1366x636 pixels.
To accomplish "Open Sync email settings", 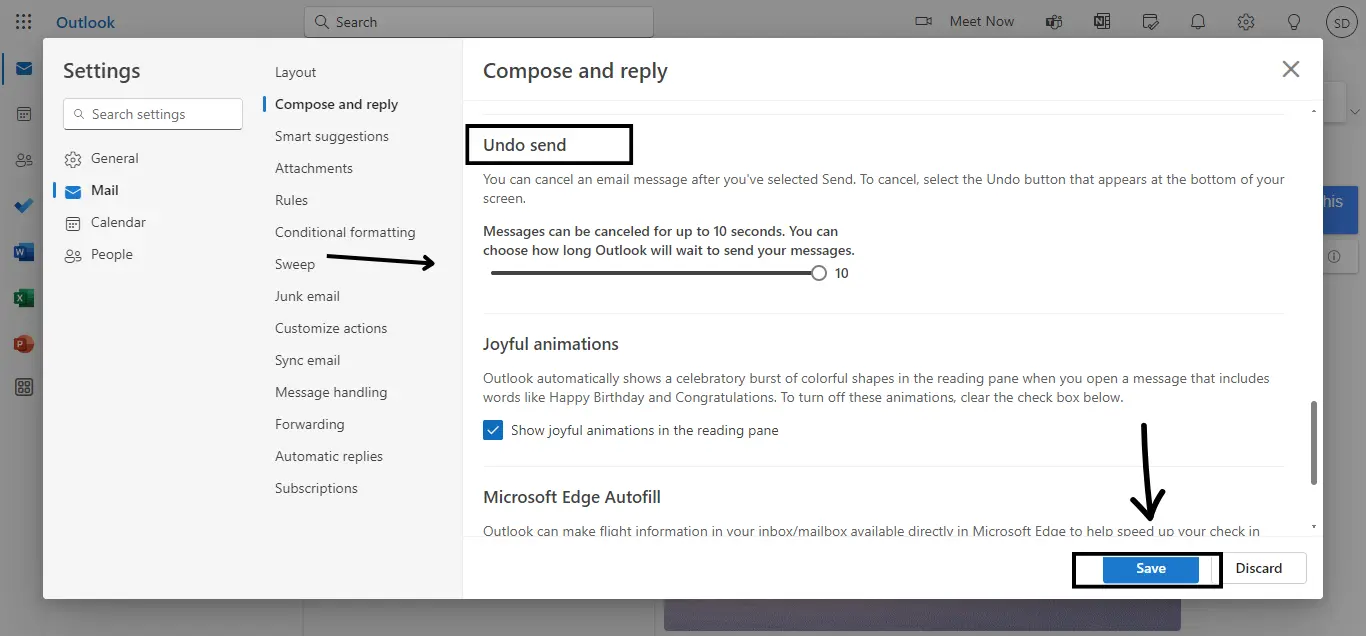I will 308,360.
